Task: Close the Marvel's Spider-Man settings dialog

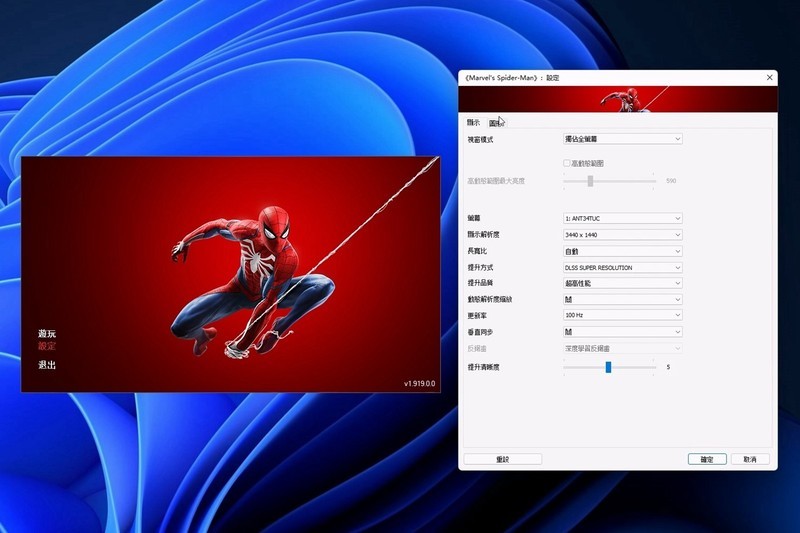Action: pos(769,78)
